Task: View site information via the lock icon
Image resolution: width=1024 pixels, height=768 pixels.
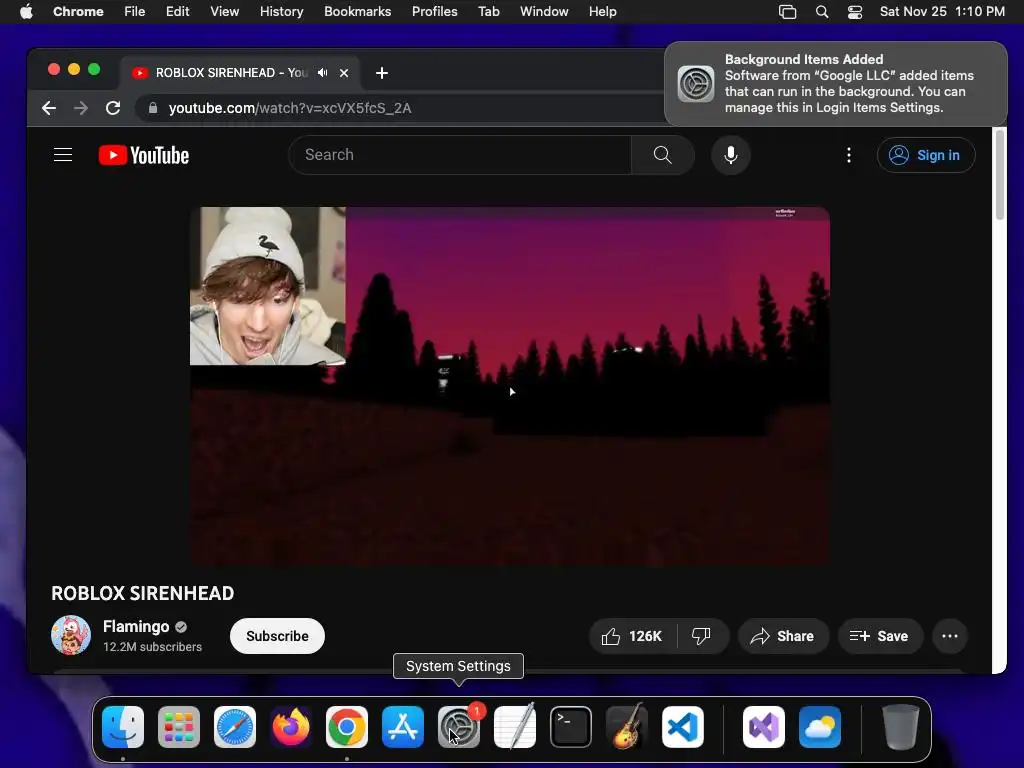Action: coord(153,108)
